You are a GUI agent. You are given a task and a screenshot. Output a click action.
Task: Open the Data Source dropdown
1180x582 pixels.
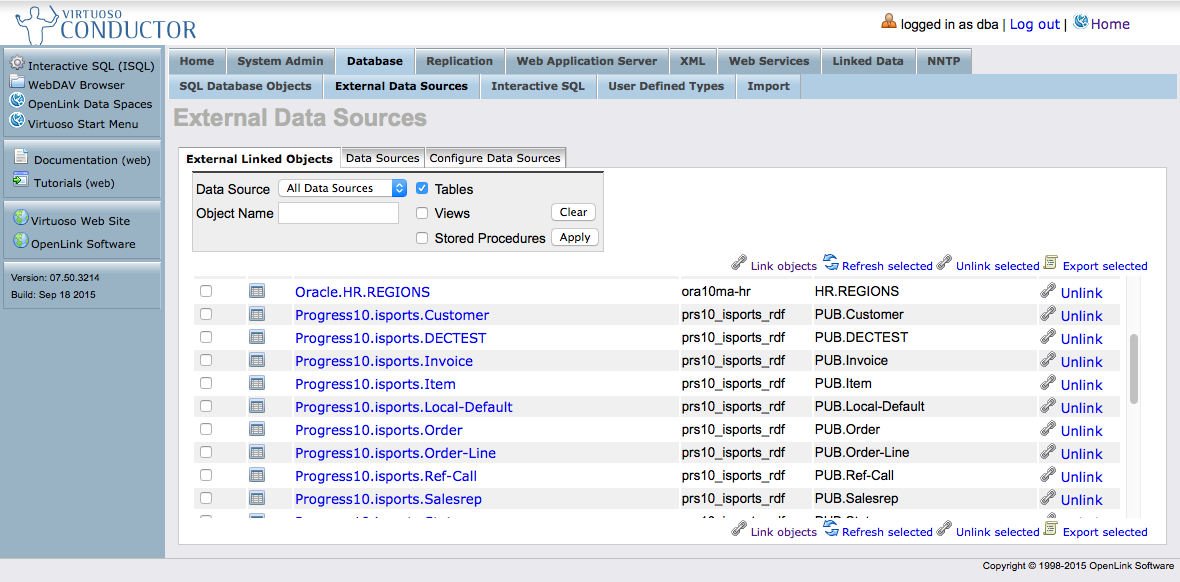coord(344,188)
